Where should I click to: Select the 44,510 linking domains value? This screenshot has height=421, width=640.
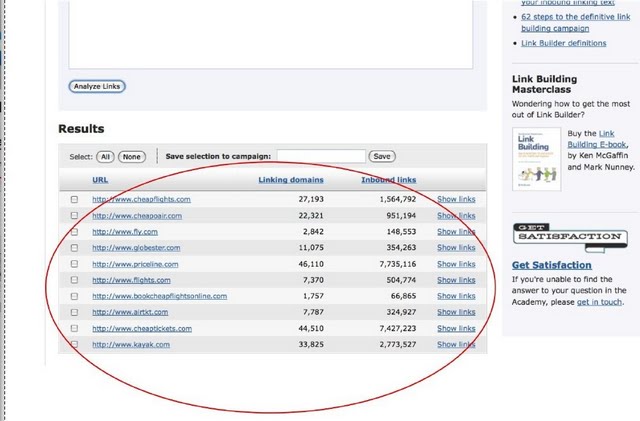[x=311, y=328]
